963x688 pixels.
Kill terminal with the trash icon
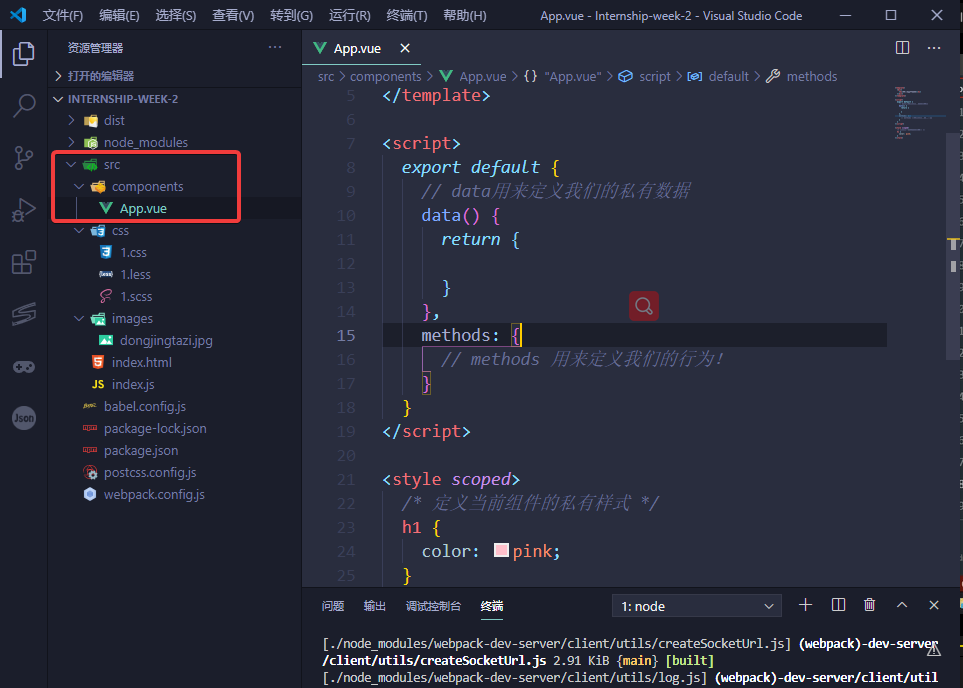(870, 605)
